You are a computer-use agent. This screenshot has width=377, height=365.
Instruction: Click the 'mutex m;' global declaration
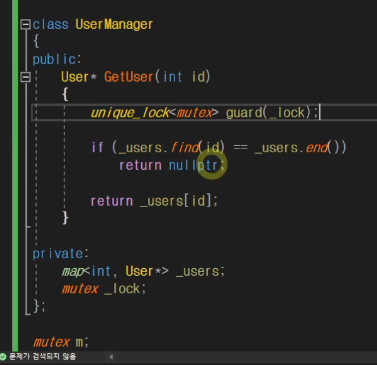(x=61, y=342)
